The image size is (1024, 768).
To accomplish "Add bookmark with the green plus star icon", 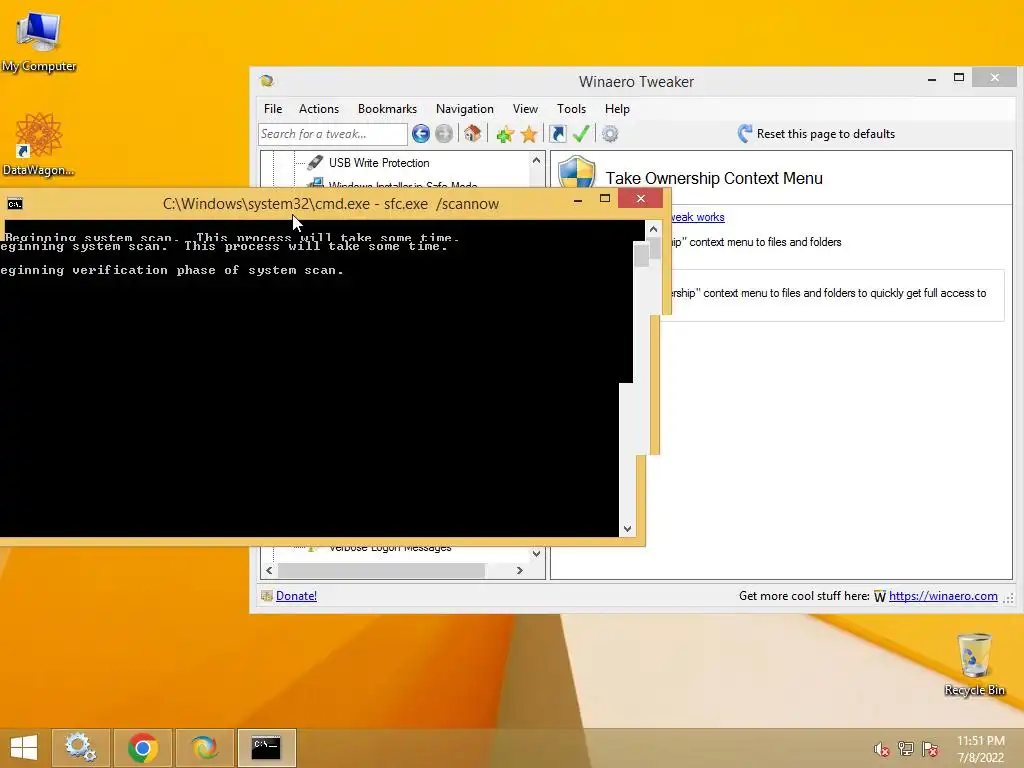I will pos(505,135).
